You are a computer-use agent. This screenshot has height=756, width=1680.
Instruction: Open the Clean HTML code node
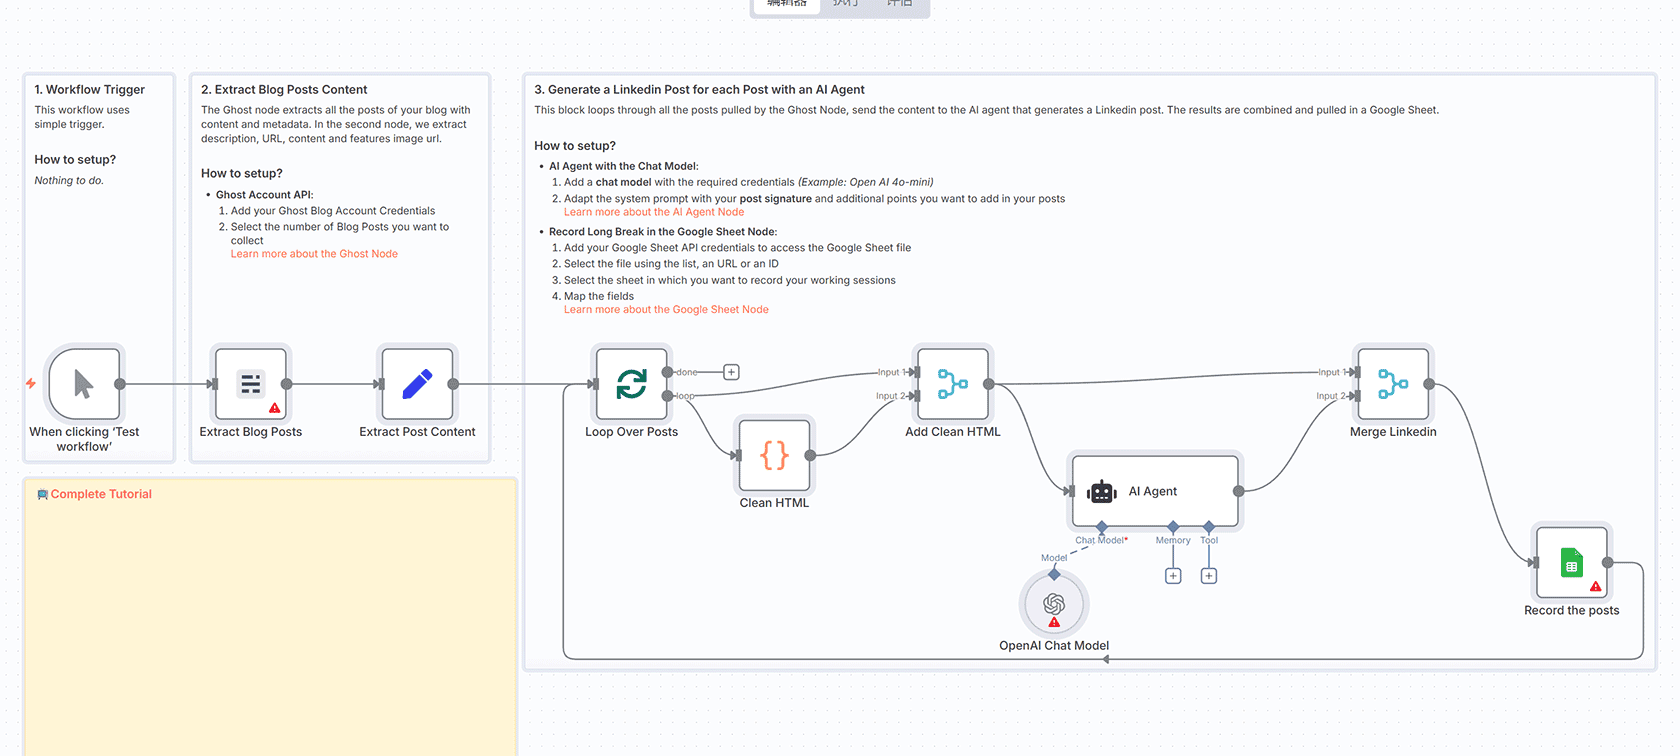click(x=774, y=455)
